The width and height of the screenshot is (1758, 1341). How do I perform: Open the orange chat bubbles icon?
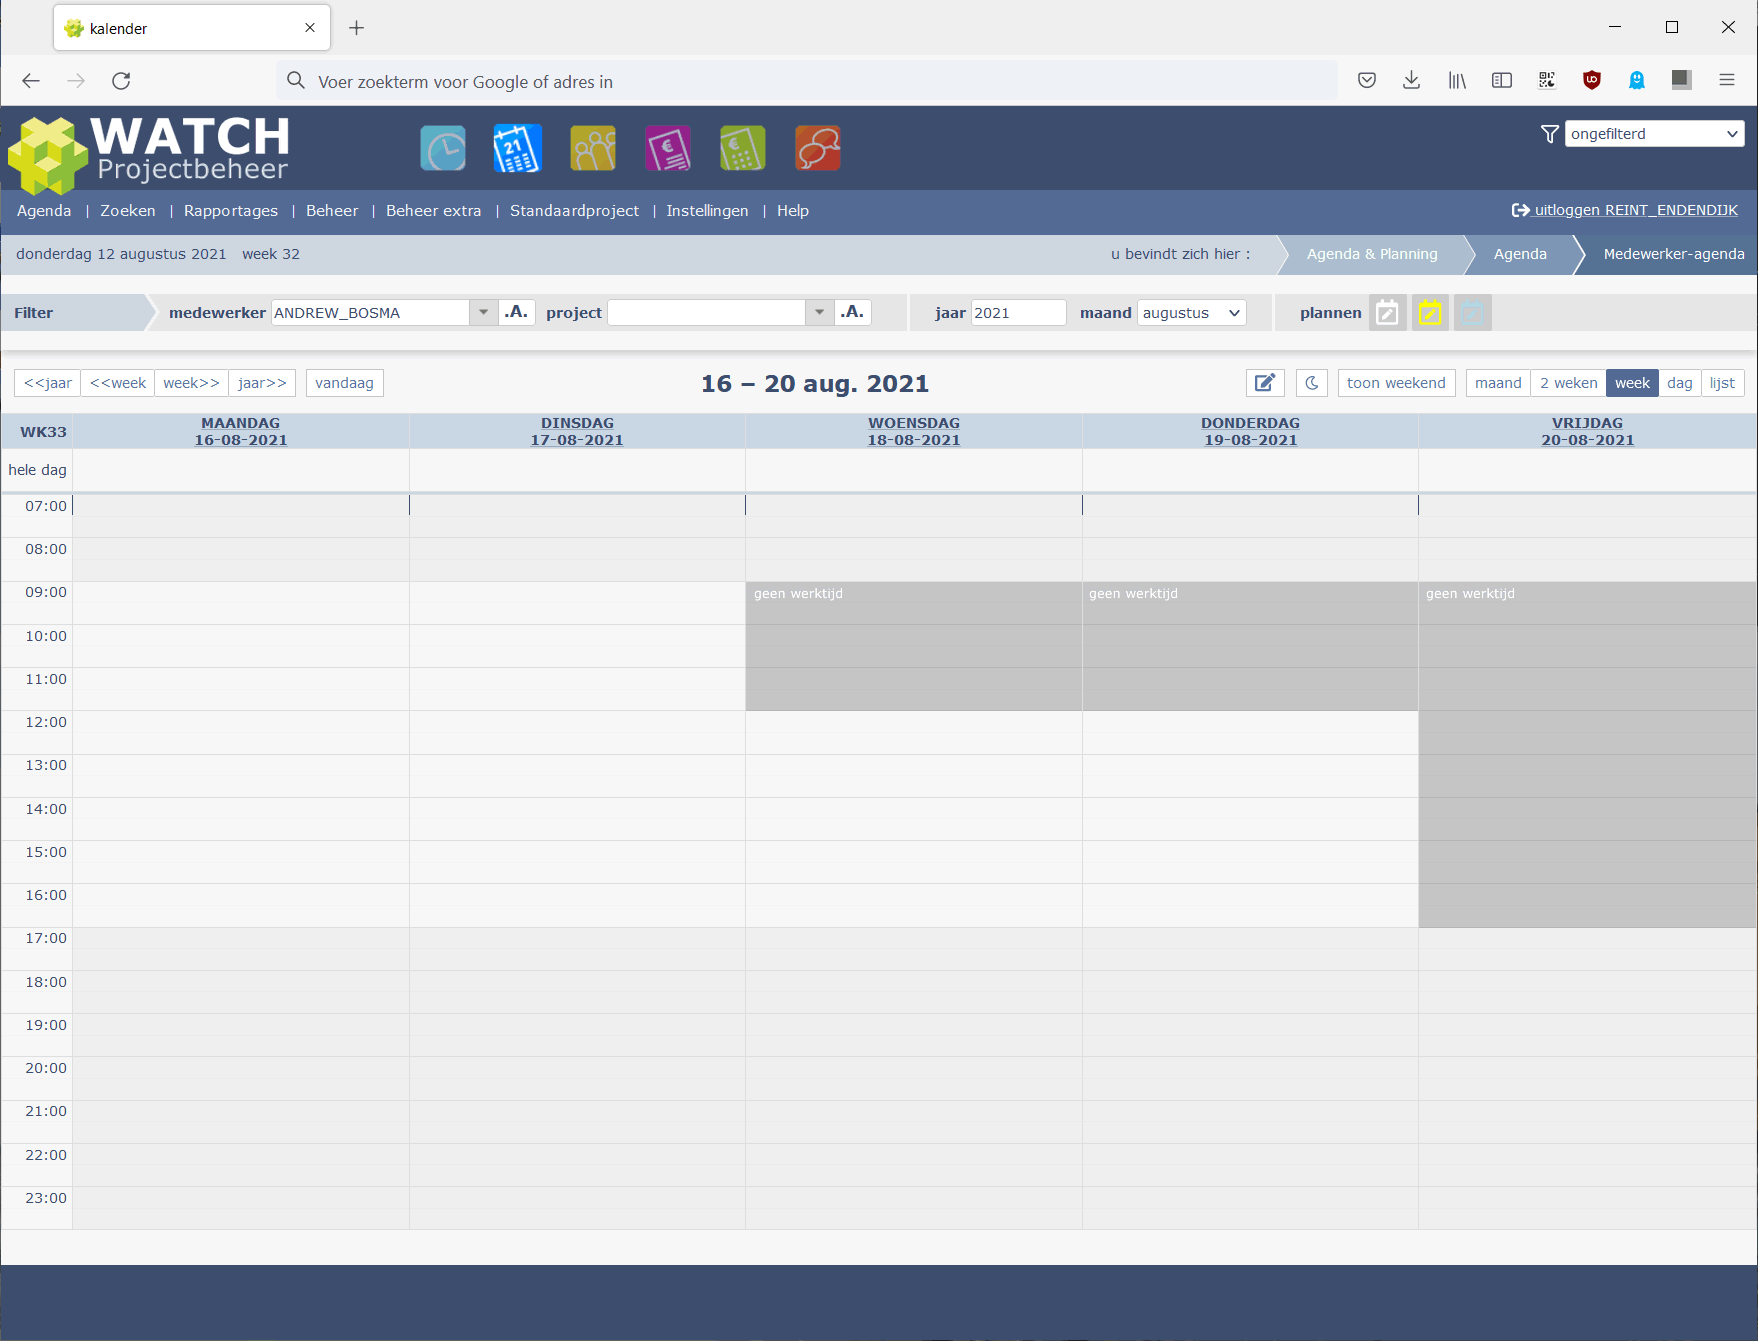tap(818, 149)
